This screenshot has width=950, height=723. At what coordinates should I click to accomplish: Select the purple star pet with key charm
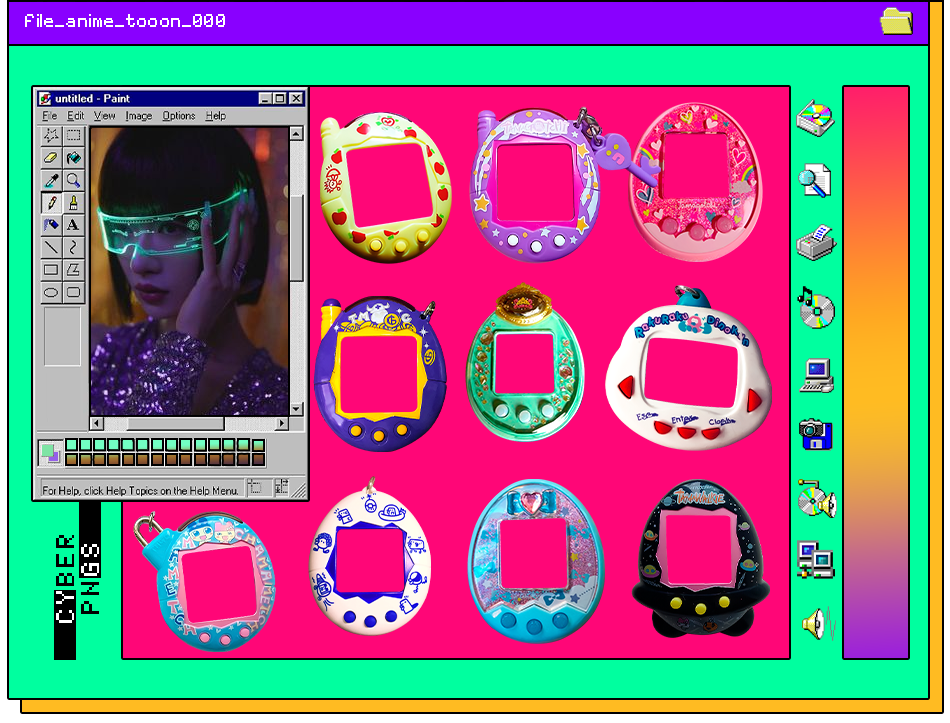tap(536, 185)
